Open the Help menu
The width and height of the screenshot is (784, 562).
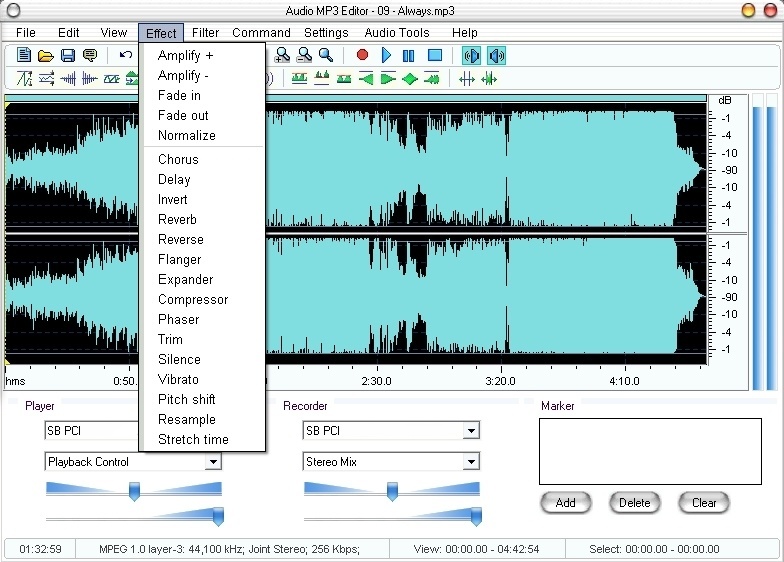tap(464, 32)
